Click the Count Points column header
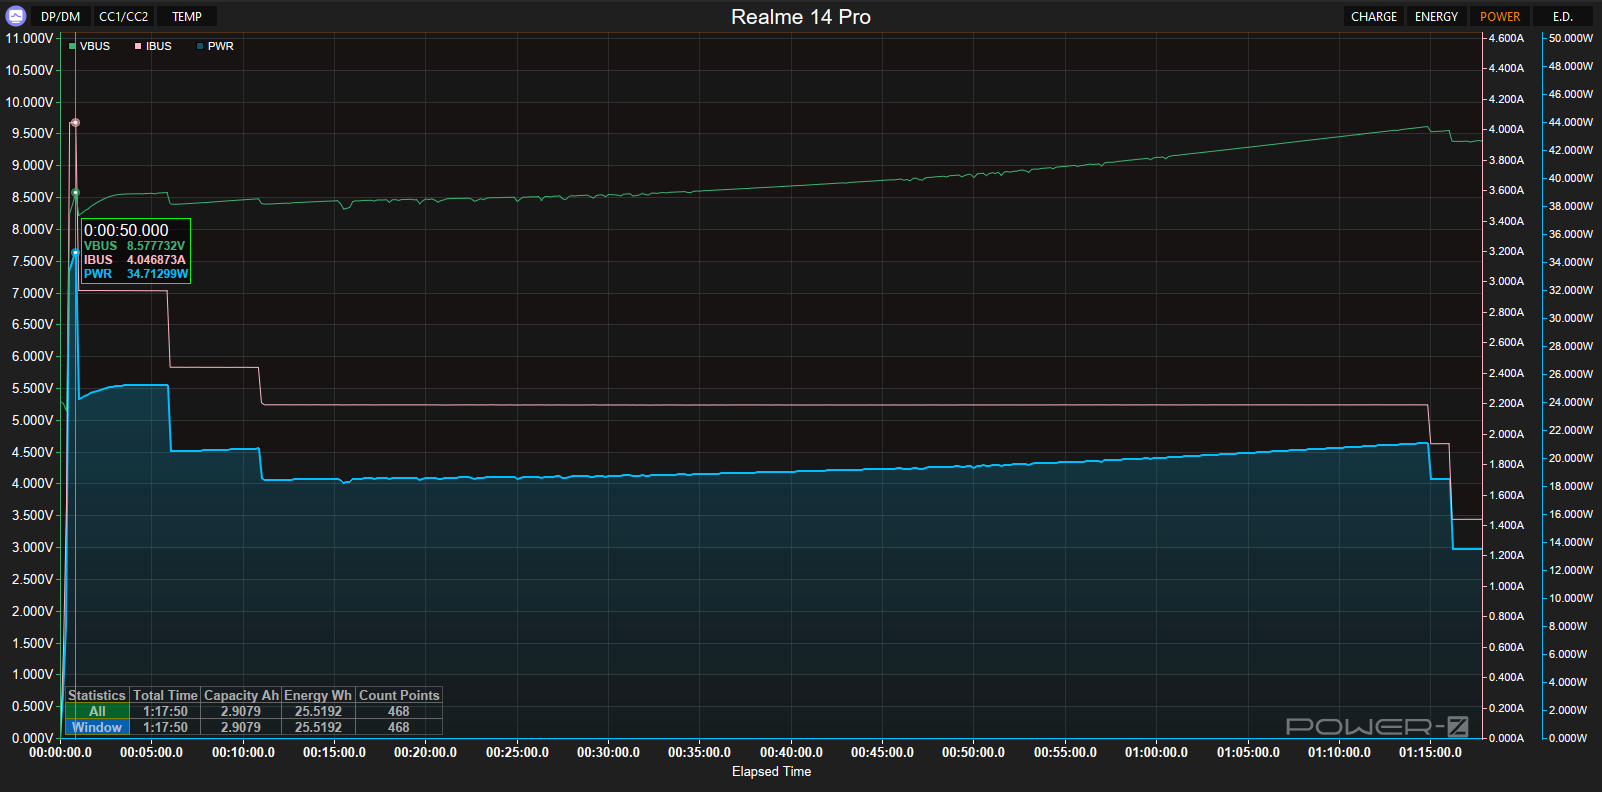Screen dimensions: 1602x792 point(399,696)
